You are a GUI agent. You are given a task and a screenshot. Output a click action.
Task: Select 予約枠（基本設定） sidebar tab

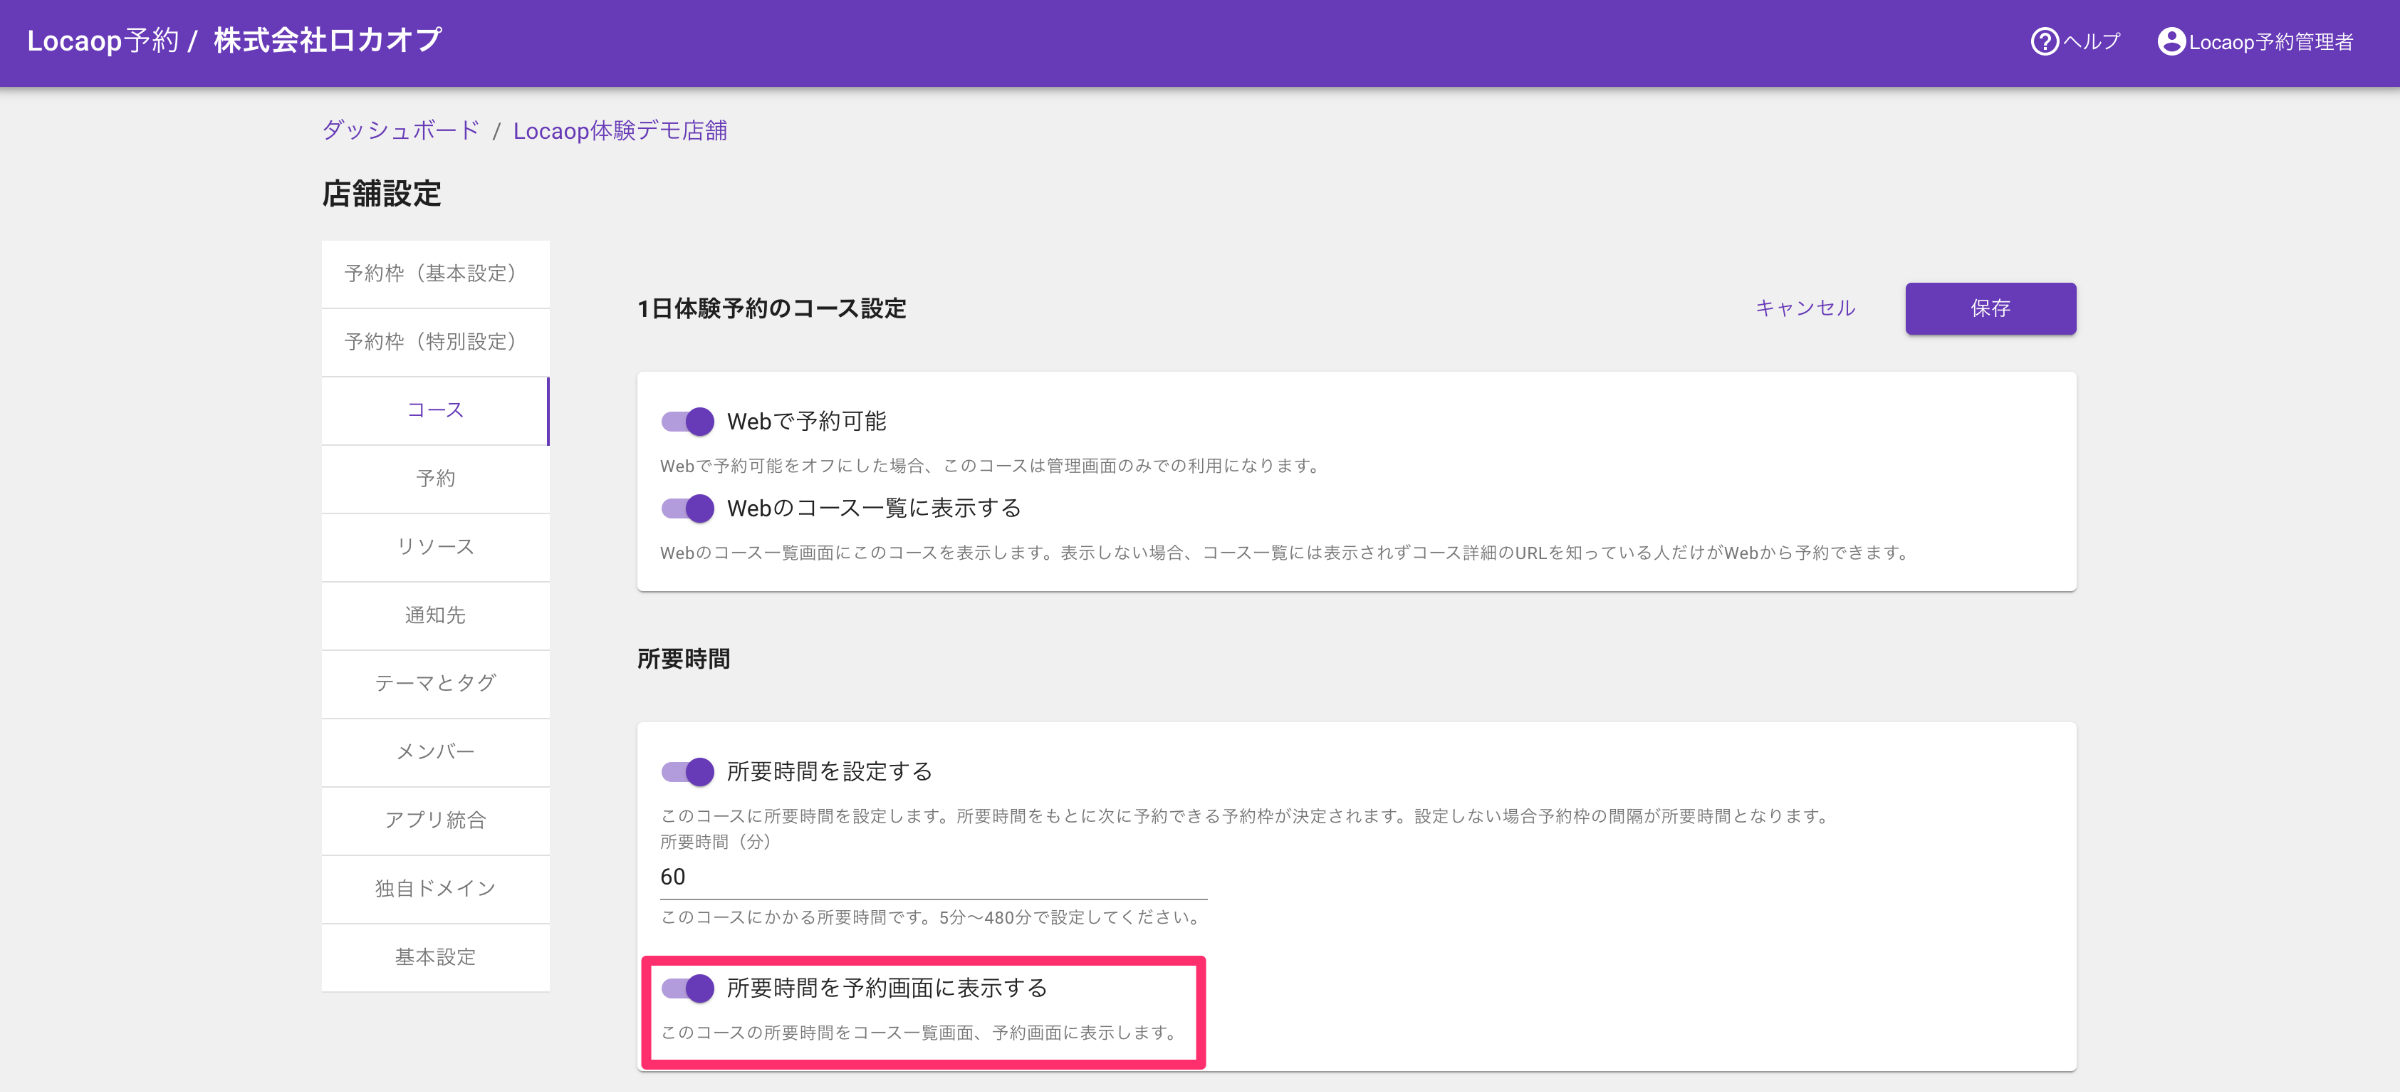coord(435,273)
